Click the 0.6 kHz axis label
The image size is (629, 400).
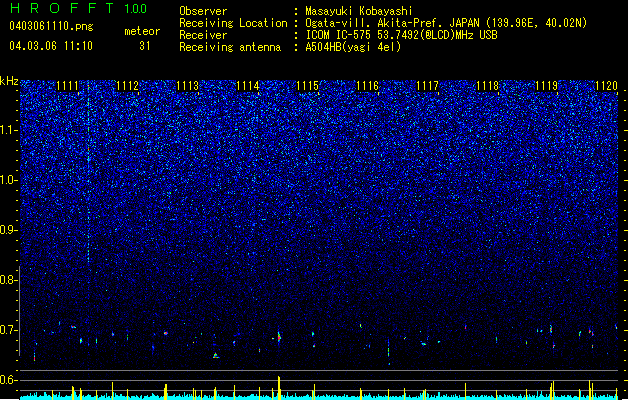click(x=8, y=380)
